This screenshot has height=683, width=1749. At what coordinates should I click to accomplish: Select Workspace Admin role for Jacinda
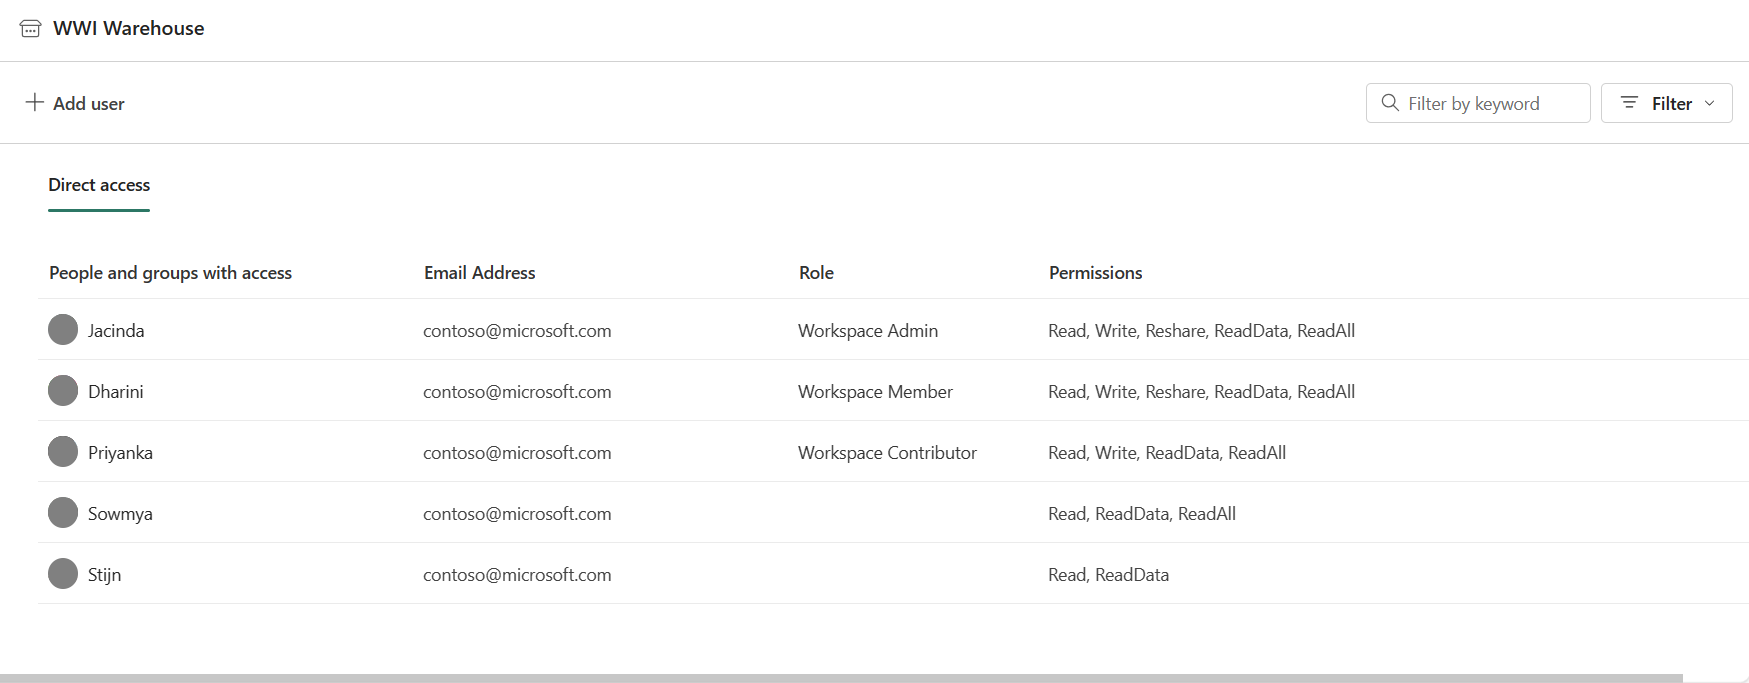tap(867, 331)
